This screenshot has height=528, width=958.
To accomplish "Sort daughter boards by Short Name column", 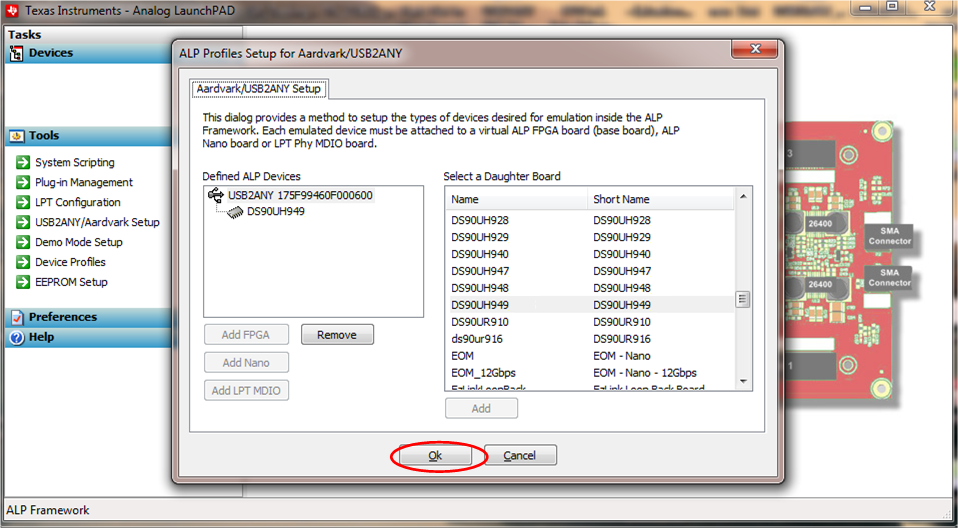I will pos(660,199).
